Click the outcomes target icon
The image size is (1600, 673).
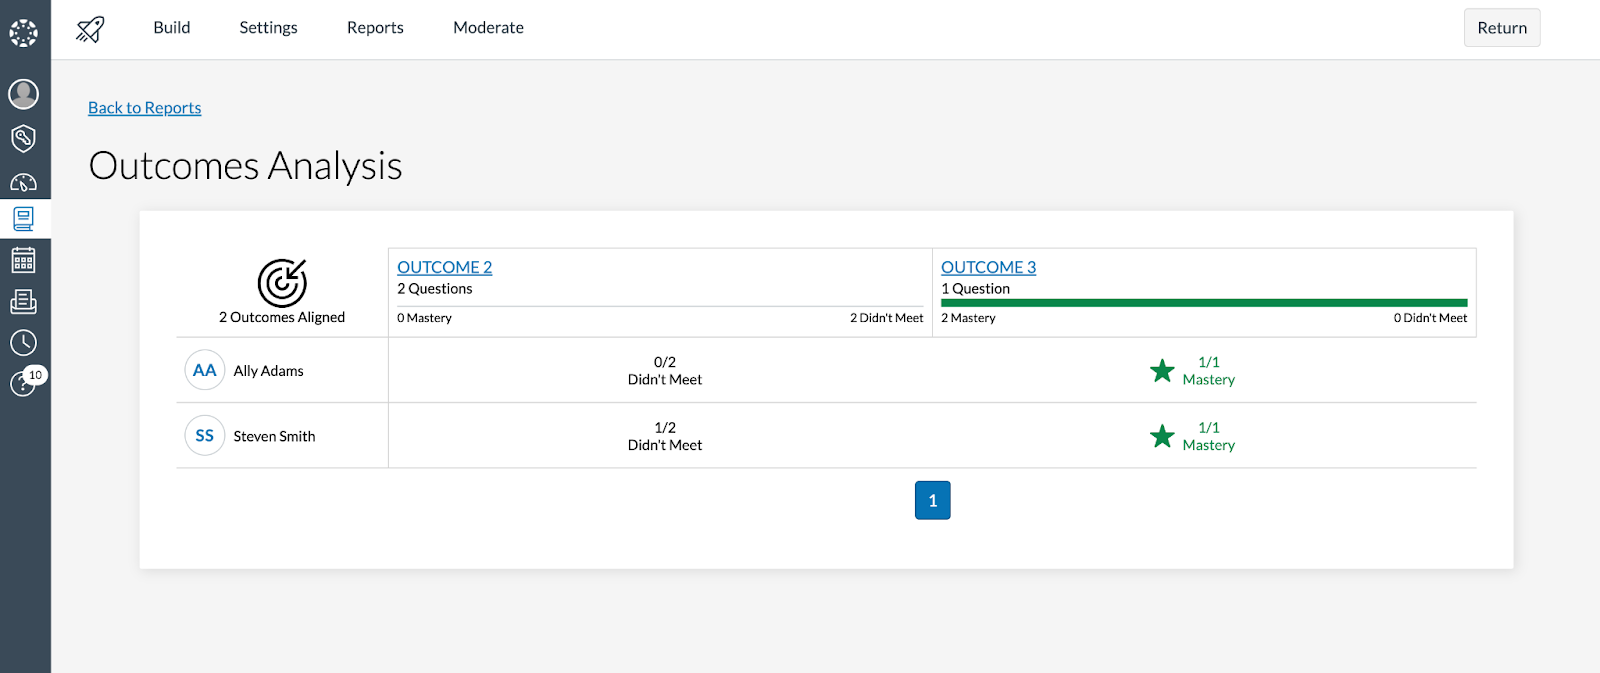282,283
